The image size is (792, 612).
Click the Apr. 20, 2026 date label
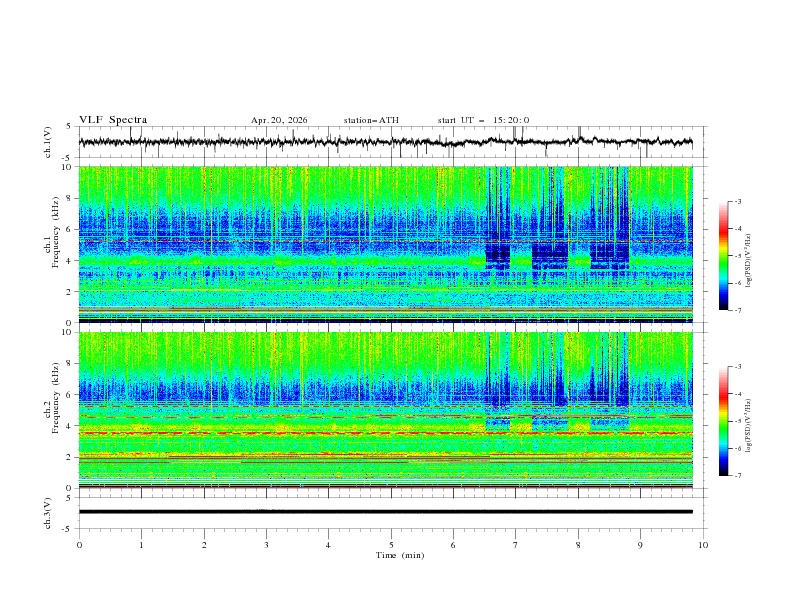[279, 120]
